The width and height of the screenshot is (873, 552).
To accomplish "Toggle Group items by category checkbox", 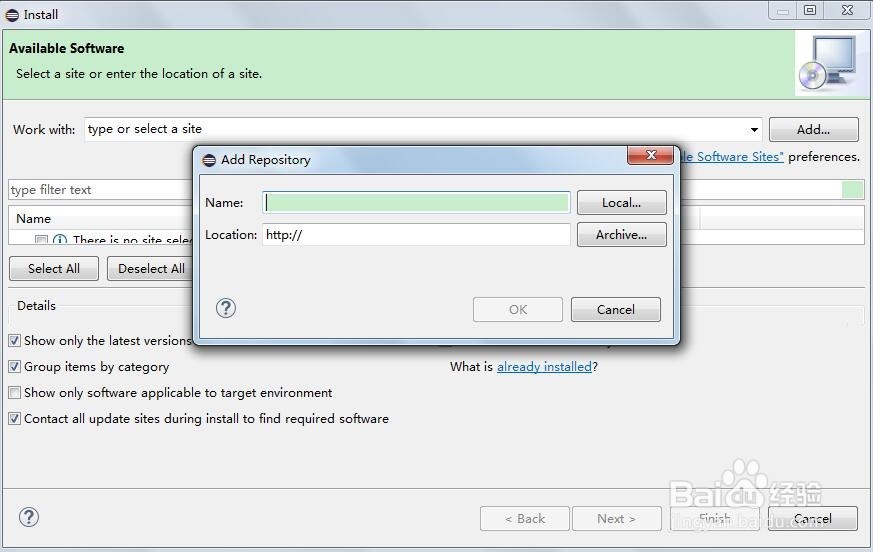I will click(15, 367).
